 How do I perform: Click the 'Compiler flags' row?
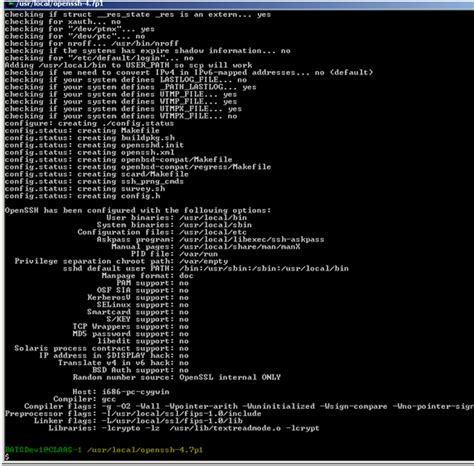coord(249,407)
